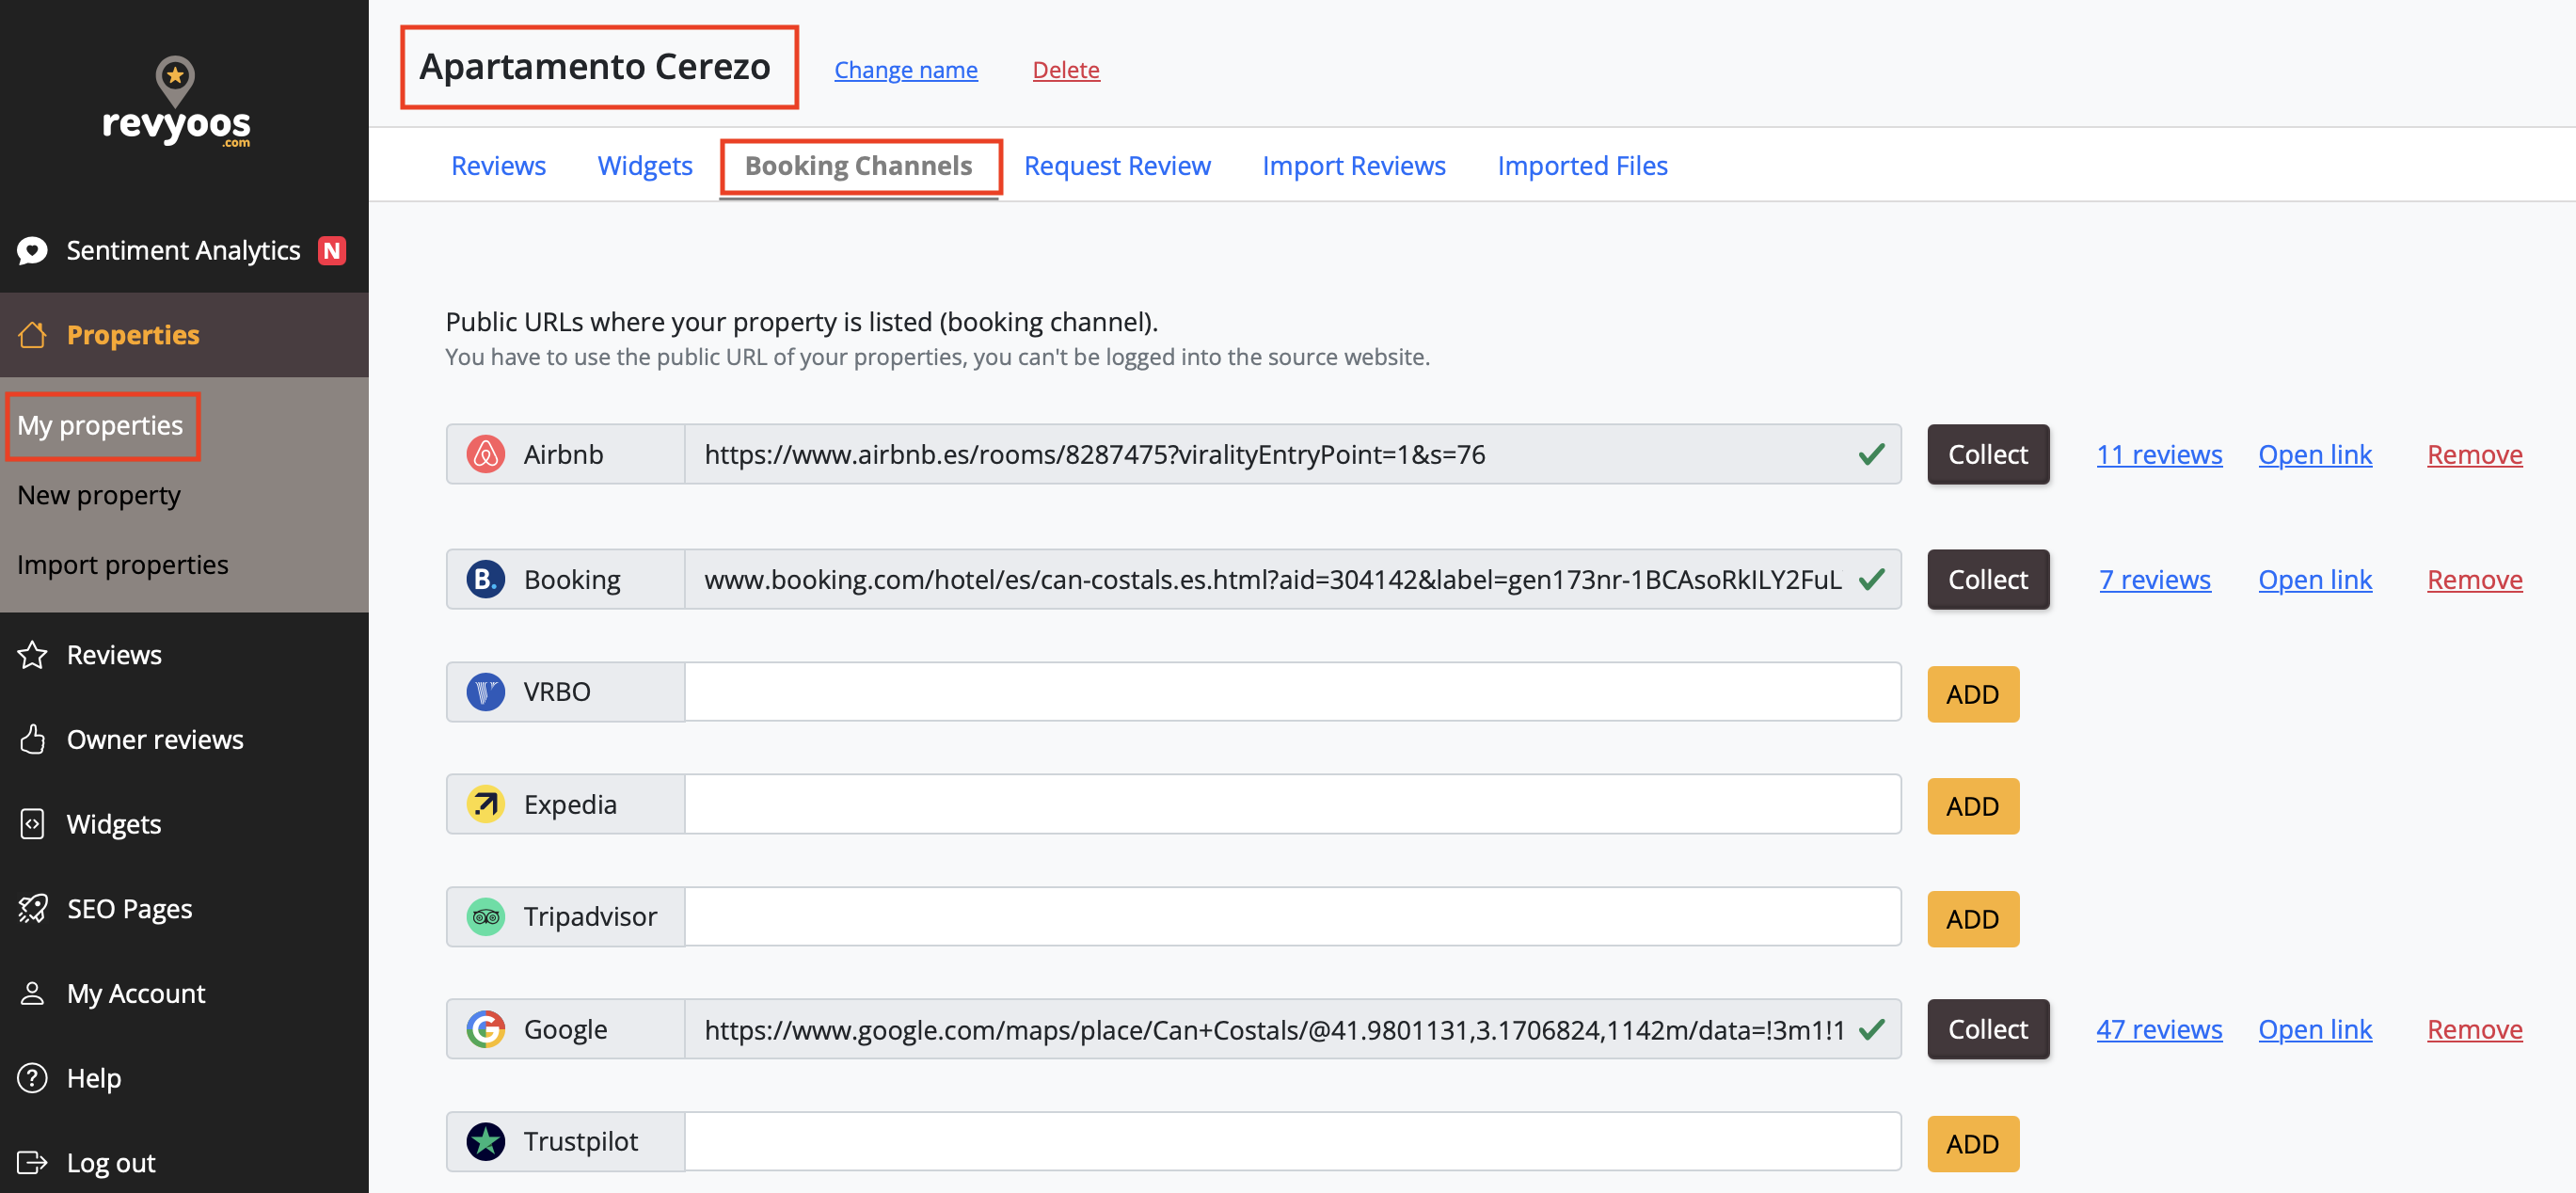The image size is (2576, 1193).
Task: Click Change name link
Action: 905,70
